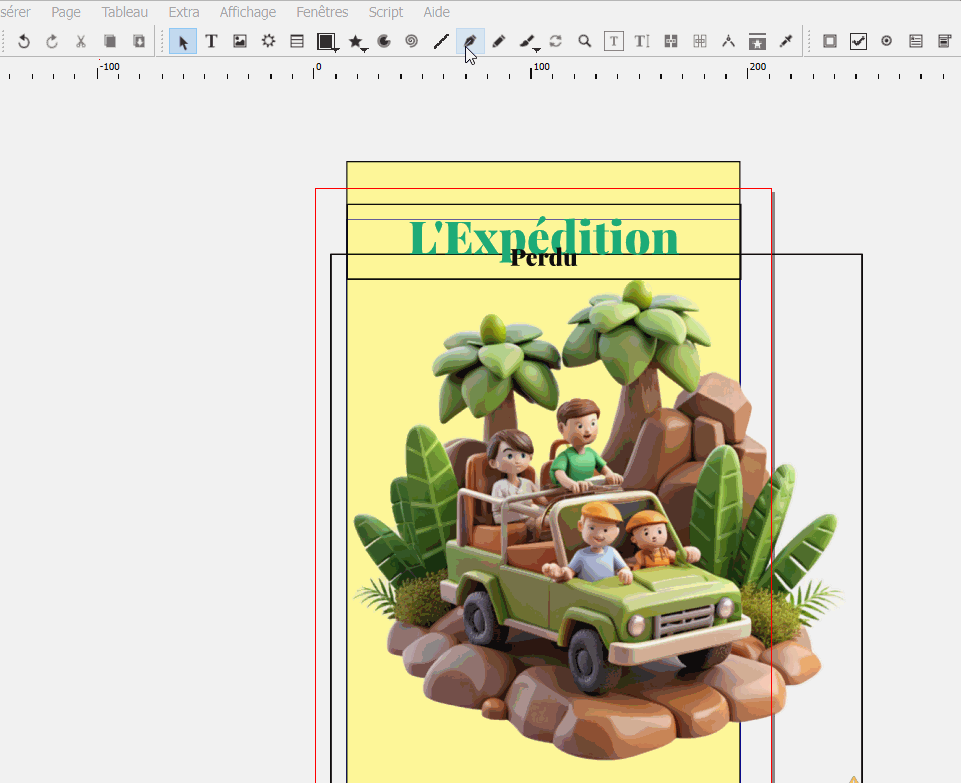Click the Redo arrow icon
Image resolution: width=961 pixels, height=783 pixels.
[x=52, y=41]
